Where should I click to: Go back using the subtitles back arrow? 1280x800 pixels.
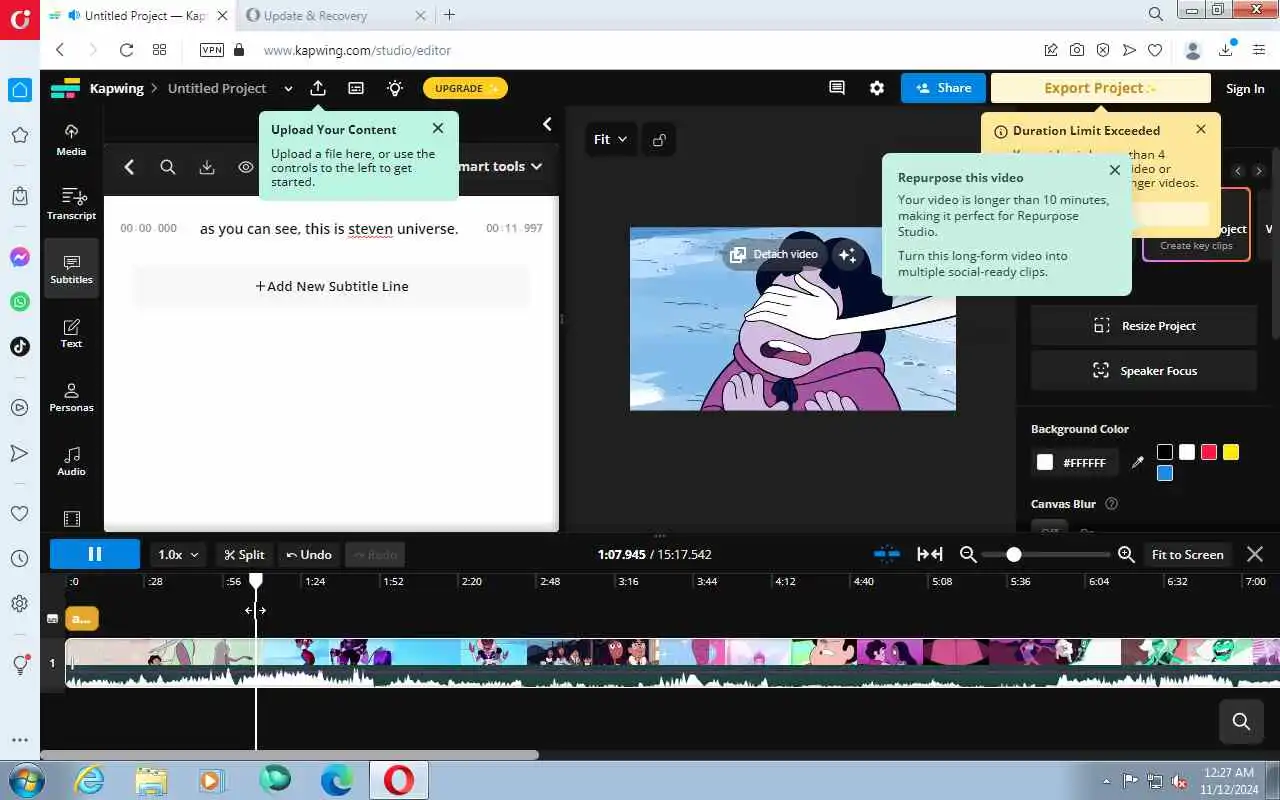129,167
